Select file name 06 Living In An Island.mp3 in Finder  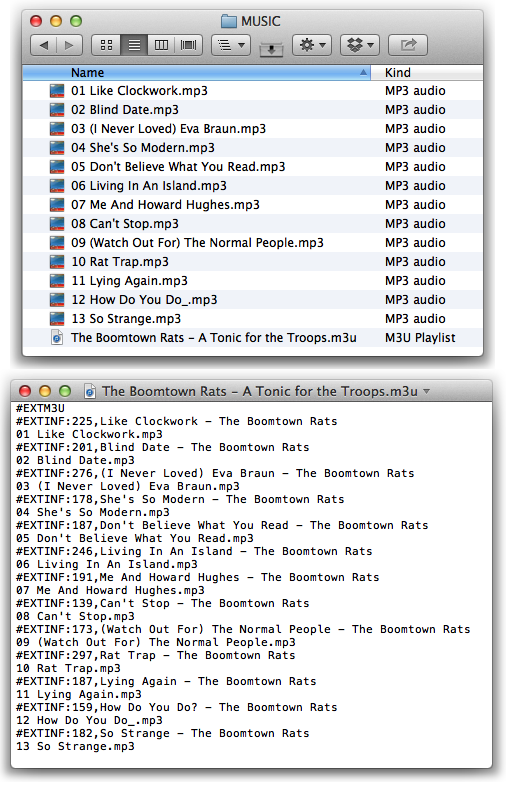click(149, 186)
